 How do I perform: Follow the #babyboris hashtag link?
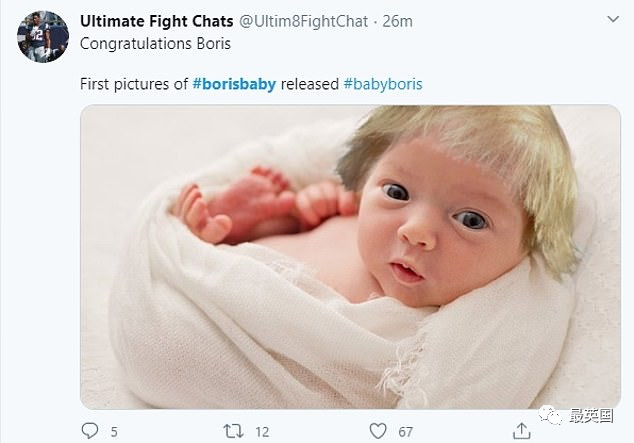tap(382, 84)
